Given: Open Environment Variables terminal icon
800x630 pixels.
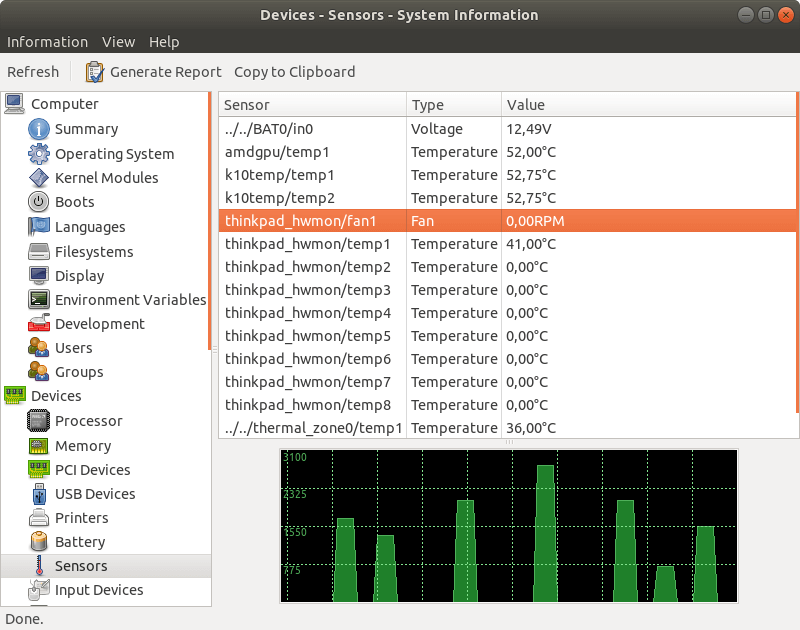Looking at the screenshot, I should tap(39, 300).
